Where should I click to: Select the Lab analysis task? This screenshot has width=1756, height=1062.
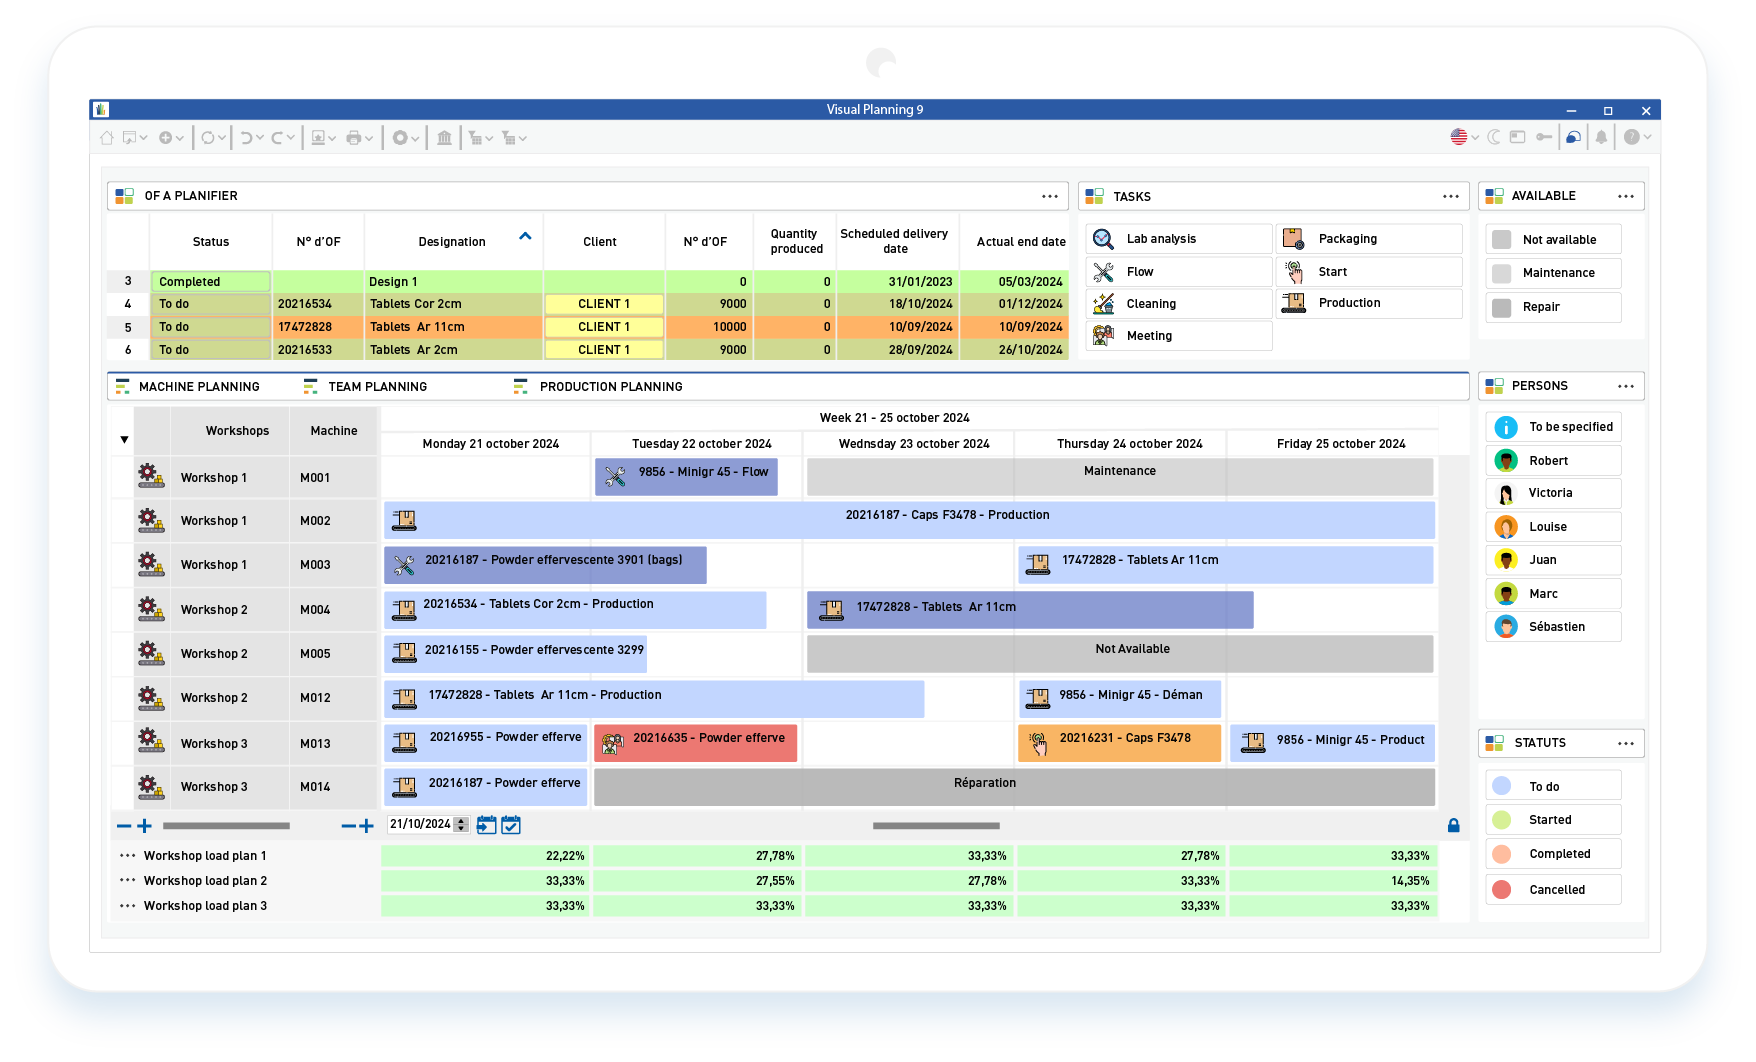click(x=1179, y=239)
